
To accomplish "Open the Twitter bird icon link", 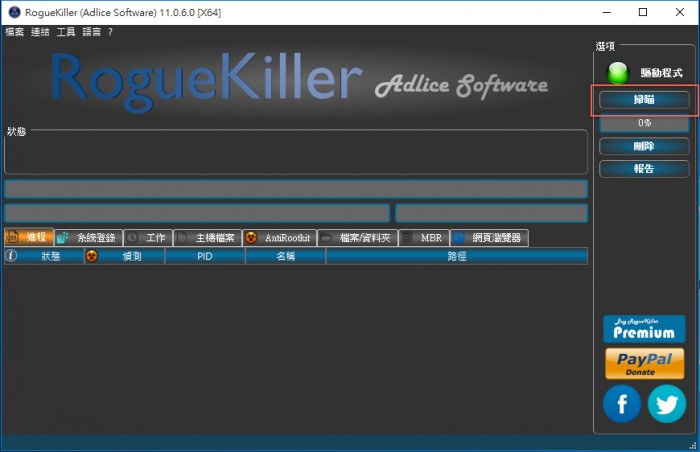I will (667, 404).
